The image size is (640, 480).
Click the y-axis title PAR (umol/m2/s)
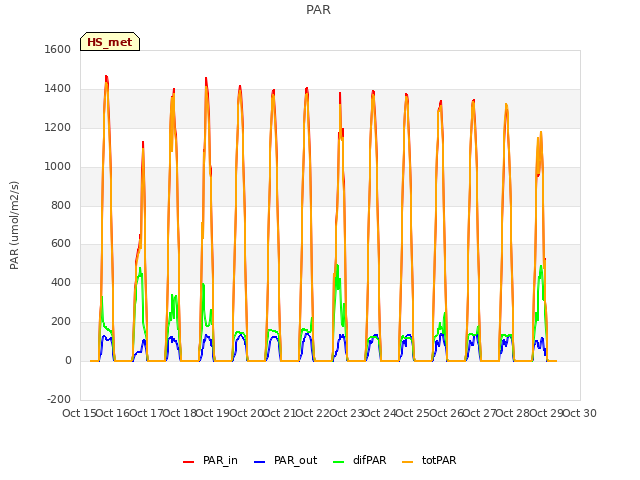(x=14, y=225)
